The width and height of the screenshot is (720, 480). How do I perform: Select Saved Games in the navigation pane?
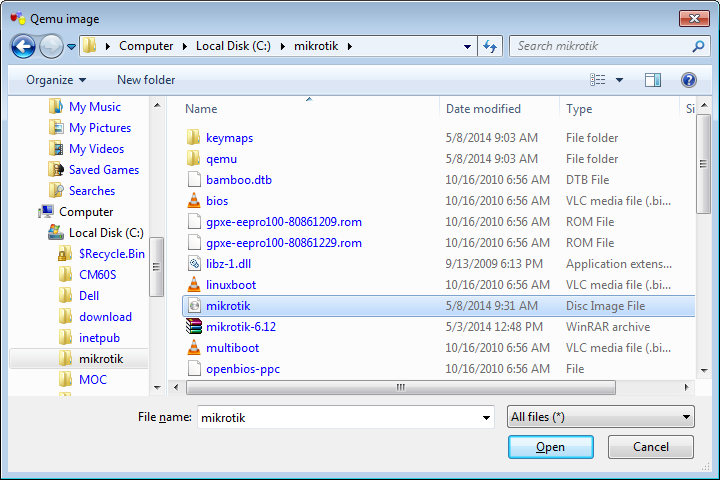104,170
